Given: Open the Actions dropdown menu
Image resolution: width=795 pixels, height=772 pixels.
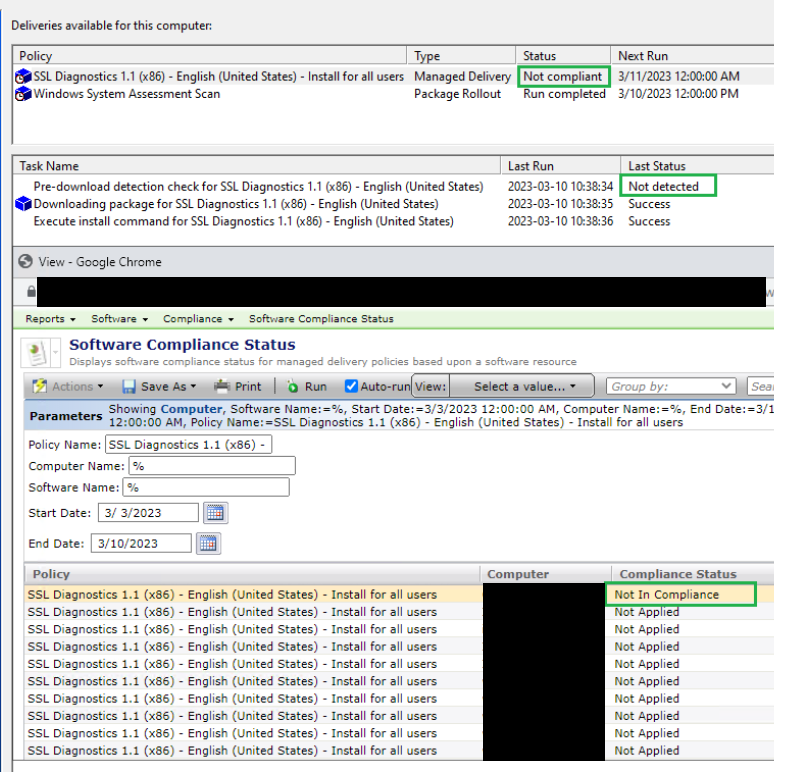Looking at the screenshot, I should point(68,386).
